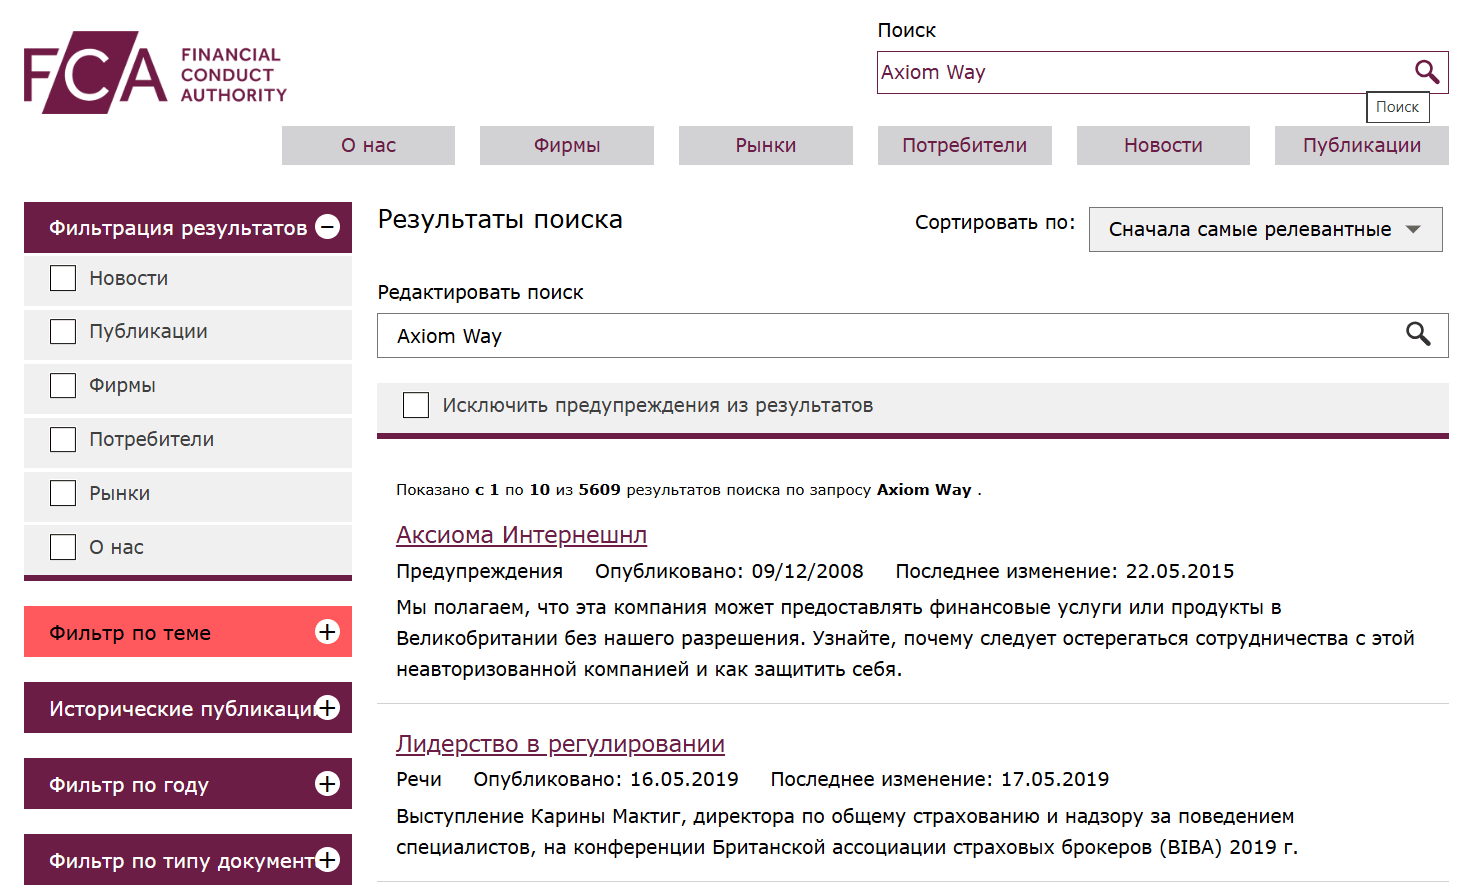
Task: Click the Поиск tooltip label under the search bar
Action: click(x=1397, y=107)
